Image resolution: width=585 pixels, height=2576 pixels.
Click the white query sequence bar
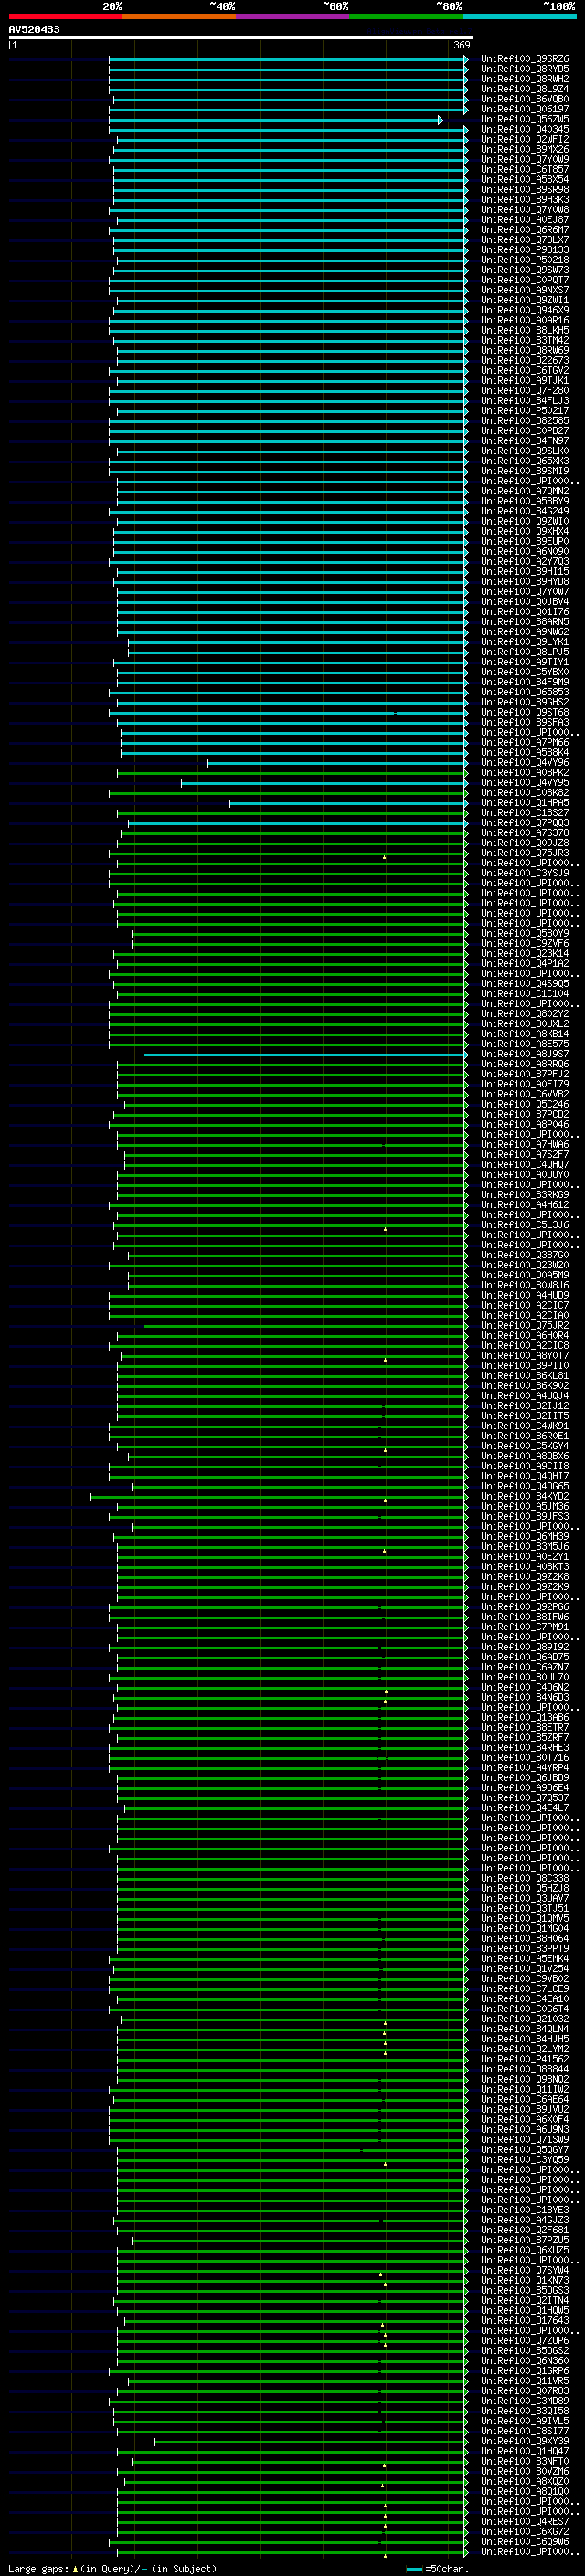[x=241, y=37]
